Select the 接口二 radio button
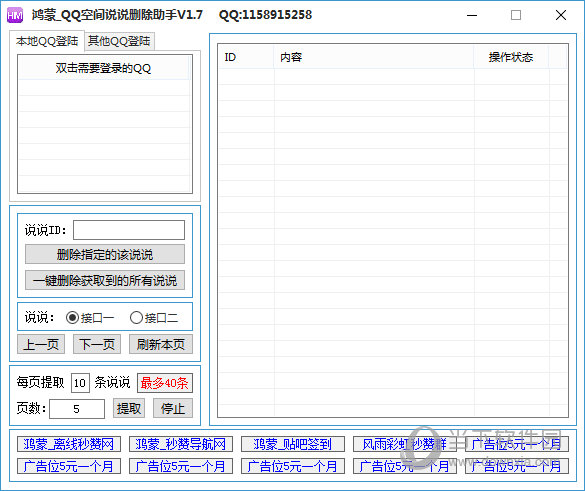This screenshot has width=585, height=491. [x=154, y=318]
